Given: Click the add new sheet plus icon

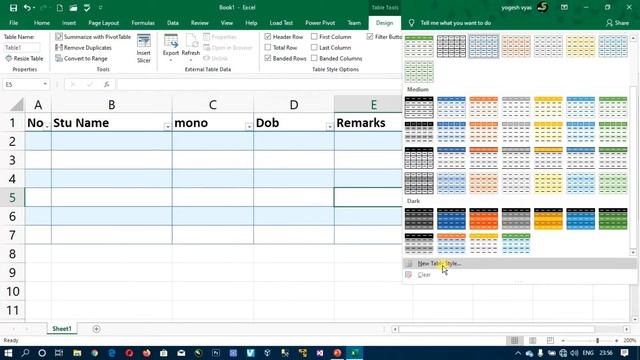Looking at the screenshot, I should point(96,329).
